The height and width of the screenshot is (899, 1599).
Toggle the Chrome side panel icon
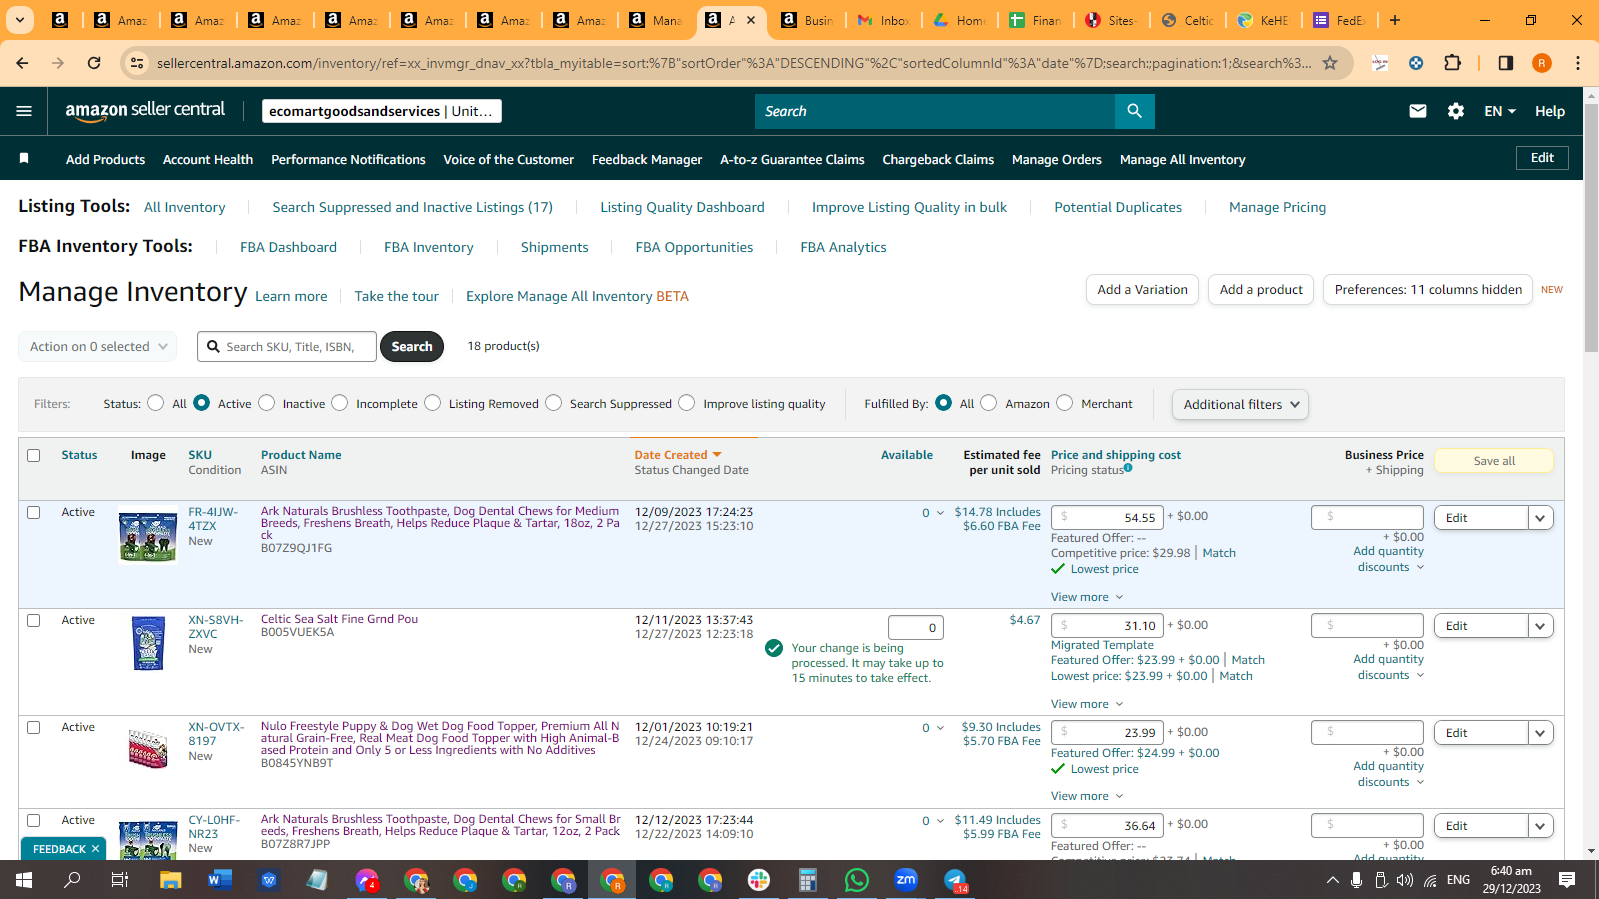point(1506,63)
